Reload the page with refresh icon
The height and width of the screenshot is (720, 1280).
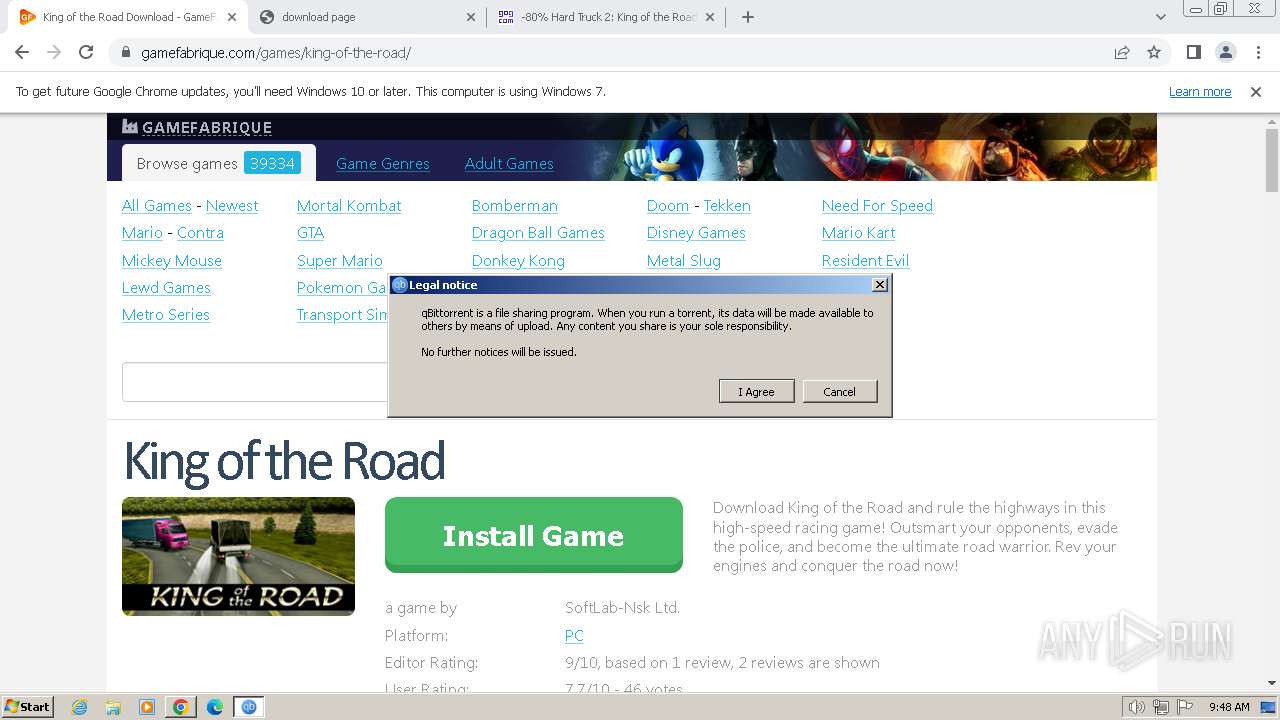pyautogui.click(x=86, y=52)
